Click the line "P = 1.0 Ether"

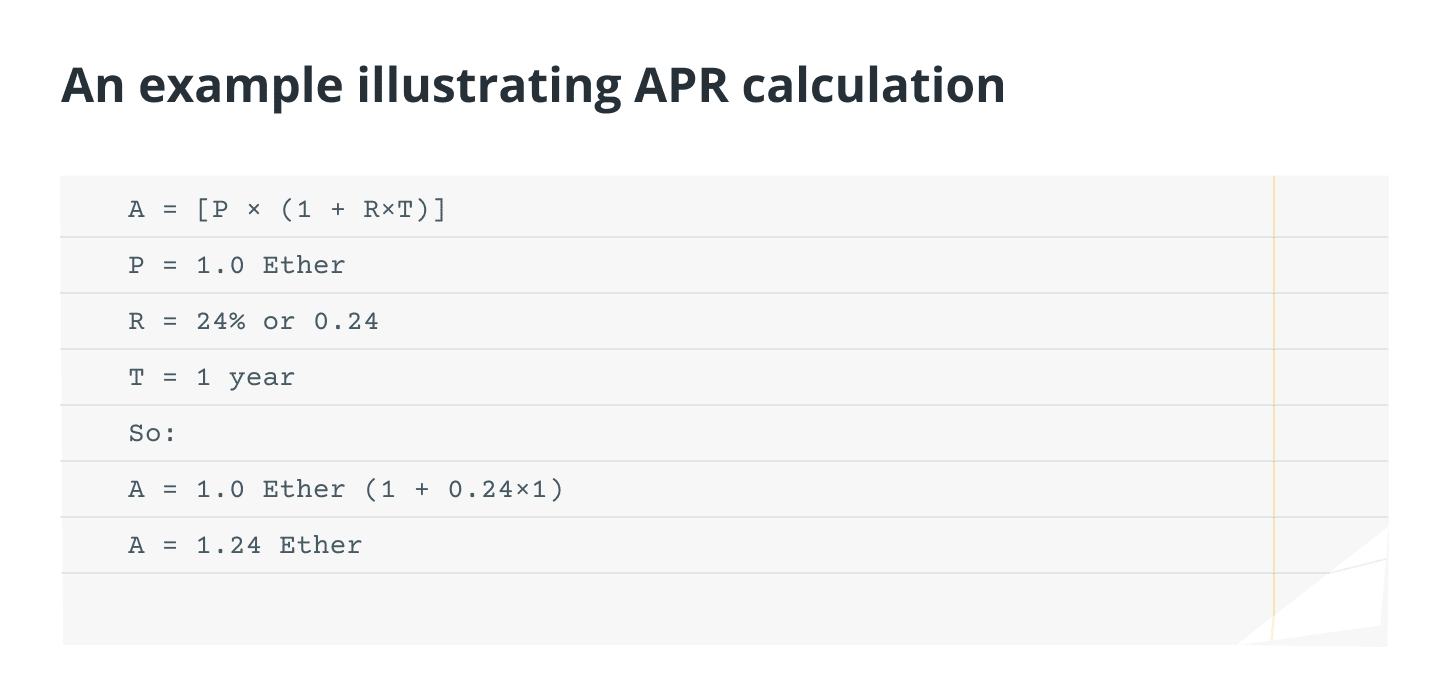(x=236, y=266)
